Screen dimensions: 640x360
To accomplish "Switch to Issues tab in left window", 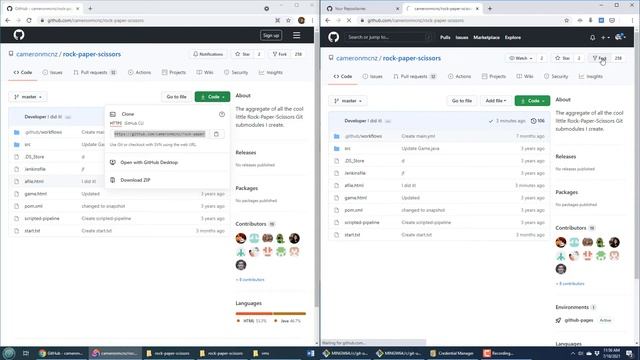I will [52, 73].
